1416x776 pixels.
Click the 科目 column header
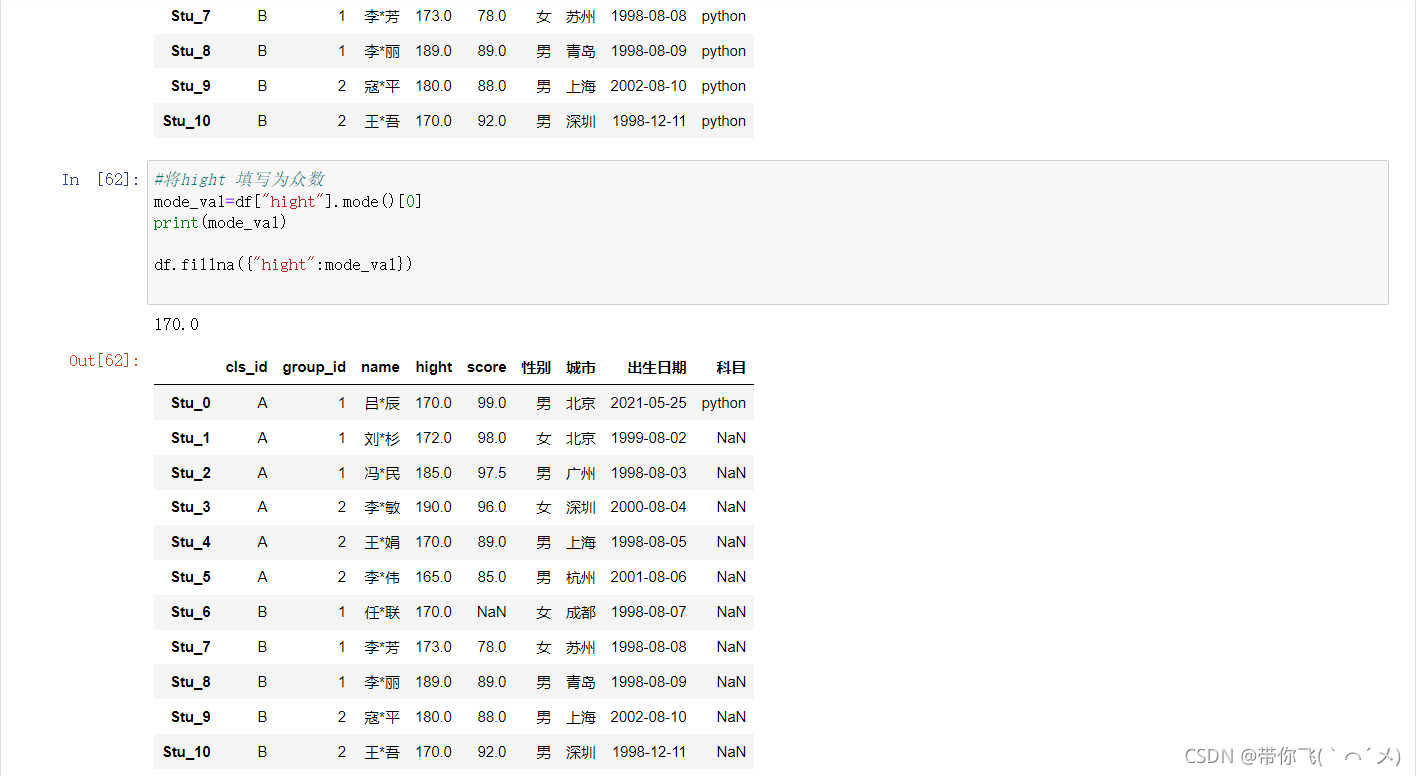point(731,367)
